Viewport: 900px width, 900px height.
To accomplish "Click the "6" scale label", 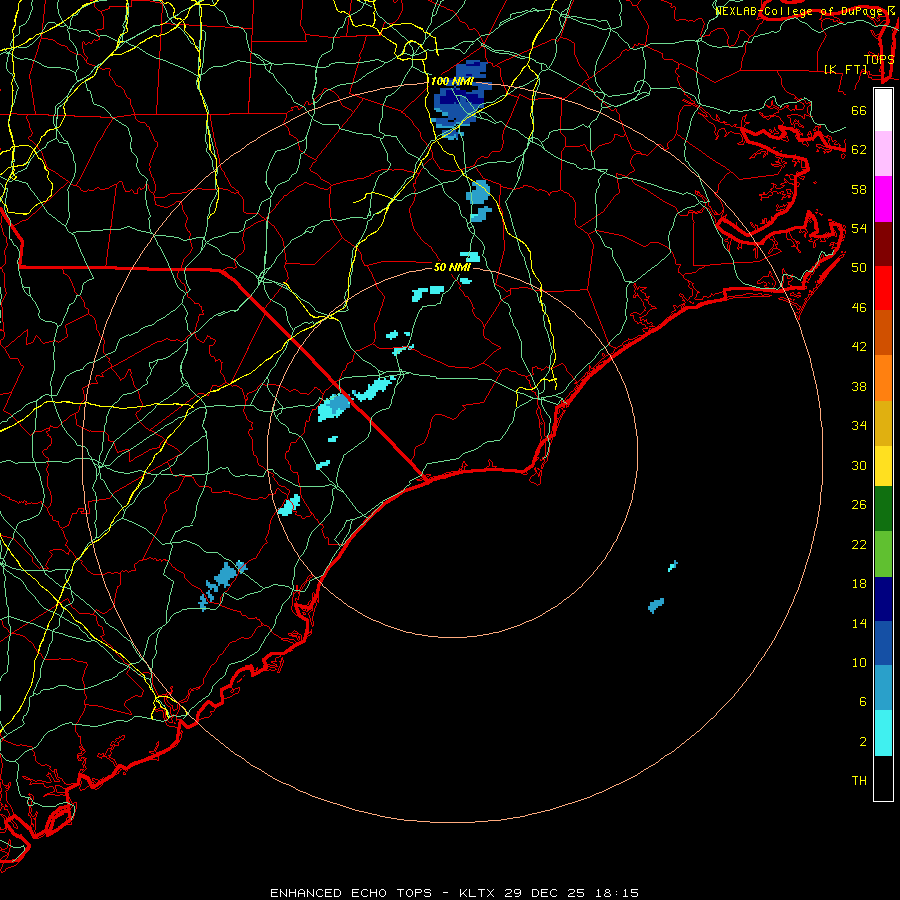I will [x=862, y=702].
